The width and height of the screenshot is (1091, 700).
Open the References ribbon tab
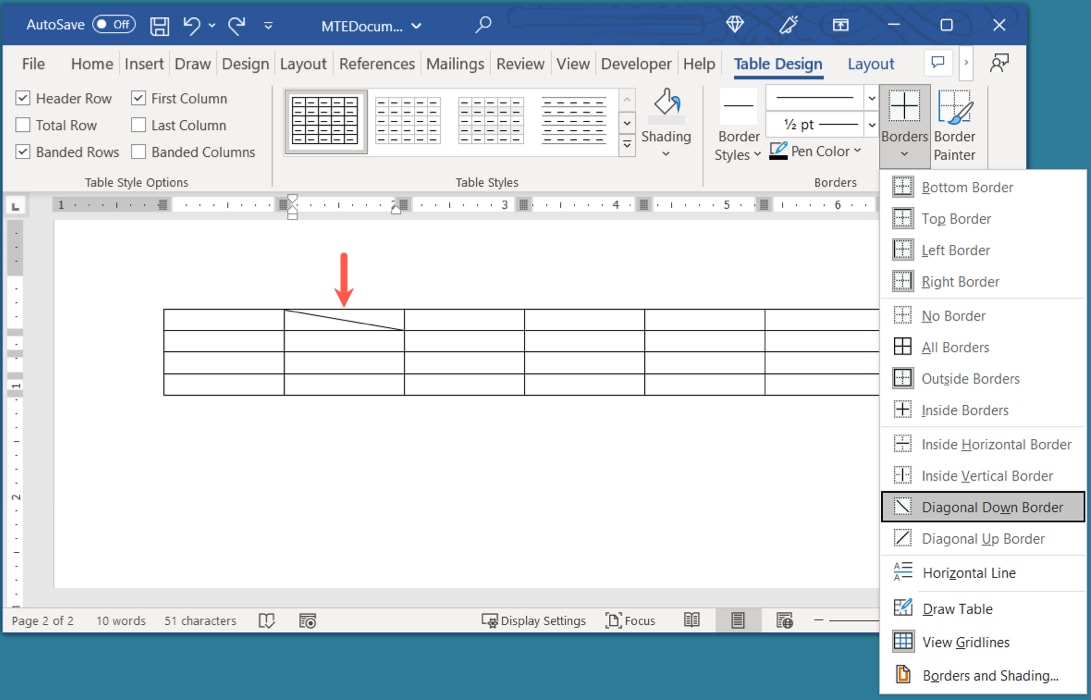[378, 64]
